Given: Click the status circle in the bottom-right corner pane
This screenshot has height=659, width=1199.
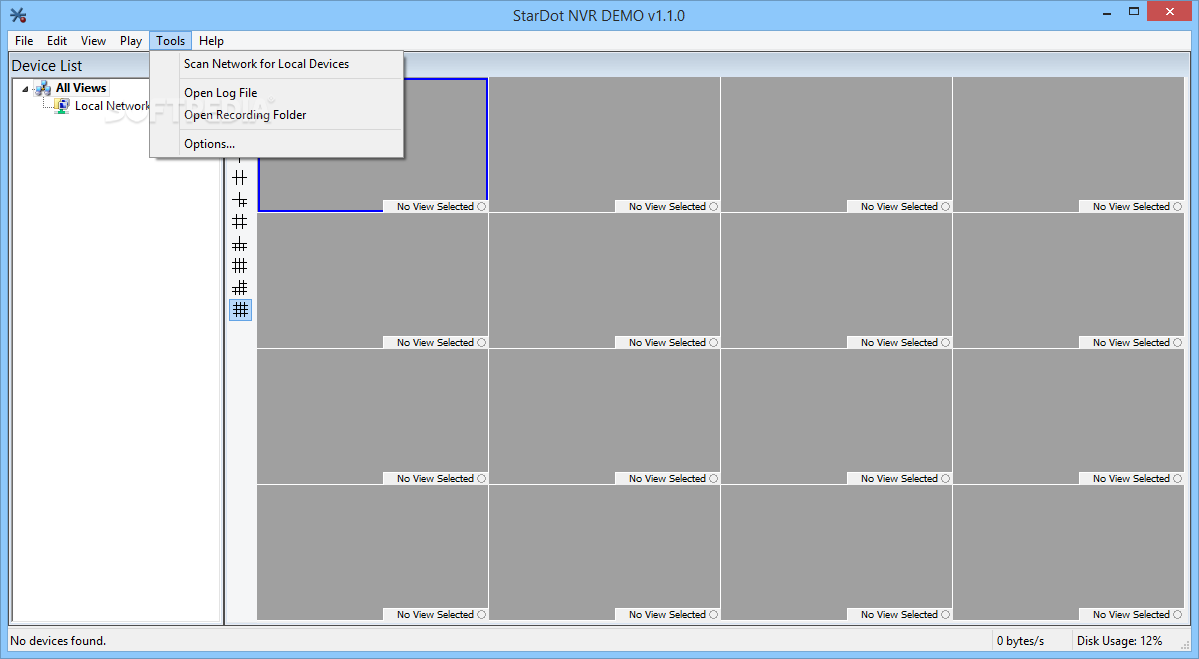Looking at the screenshot, I should (x=1178, y=615).
